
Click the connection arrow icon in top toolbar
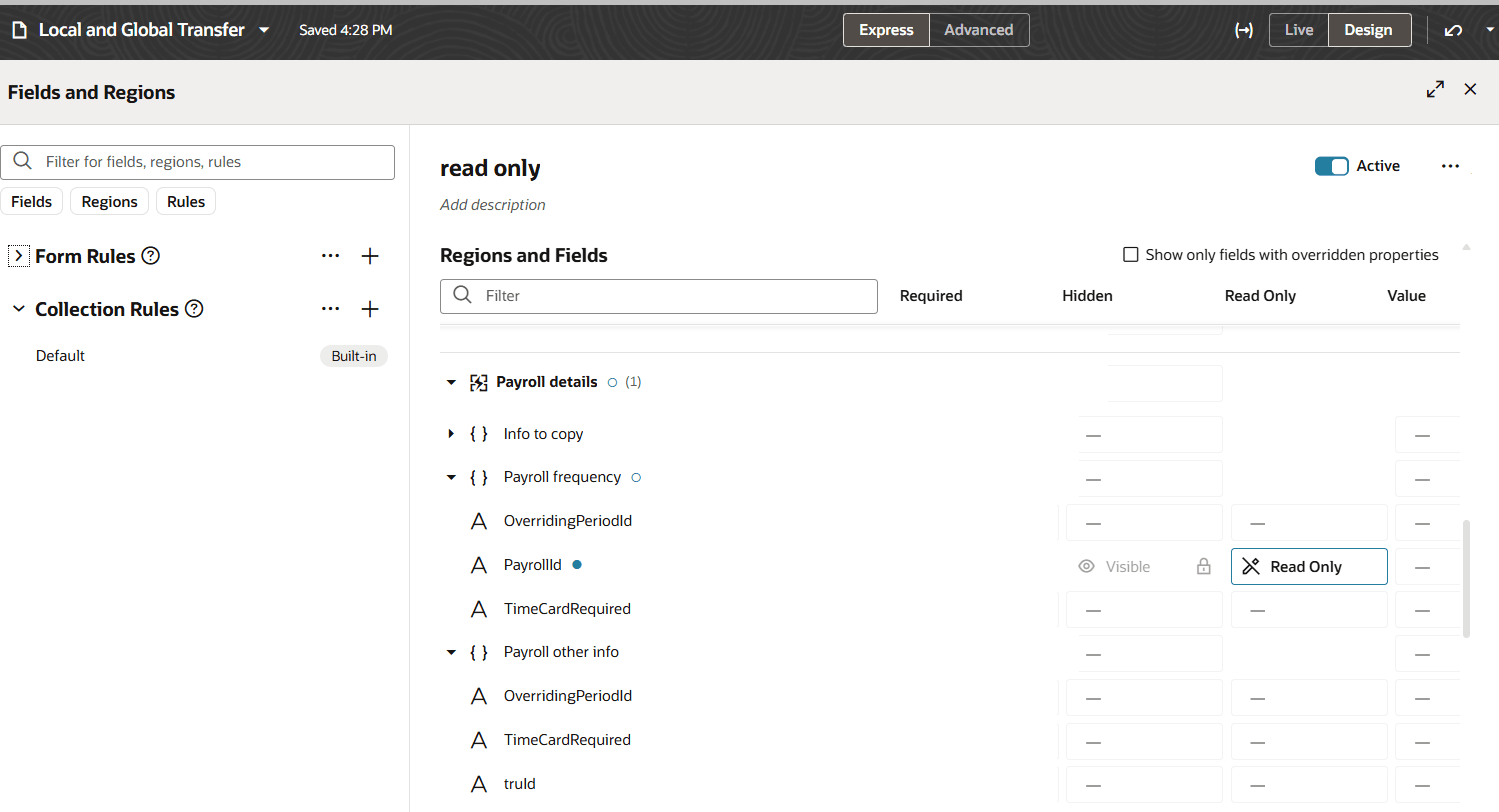point(1244,30)
